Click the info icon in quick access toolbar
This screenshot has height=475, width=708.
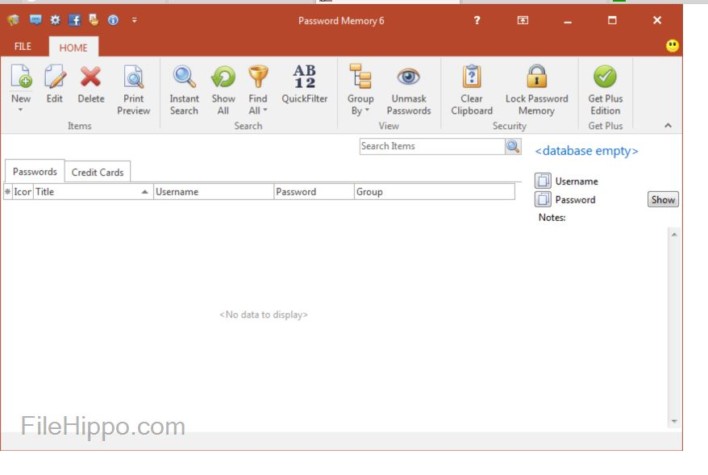click(x=113, y=20)
